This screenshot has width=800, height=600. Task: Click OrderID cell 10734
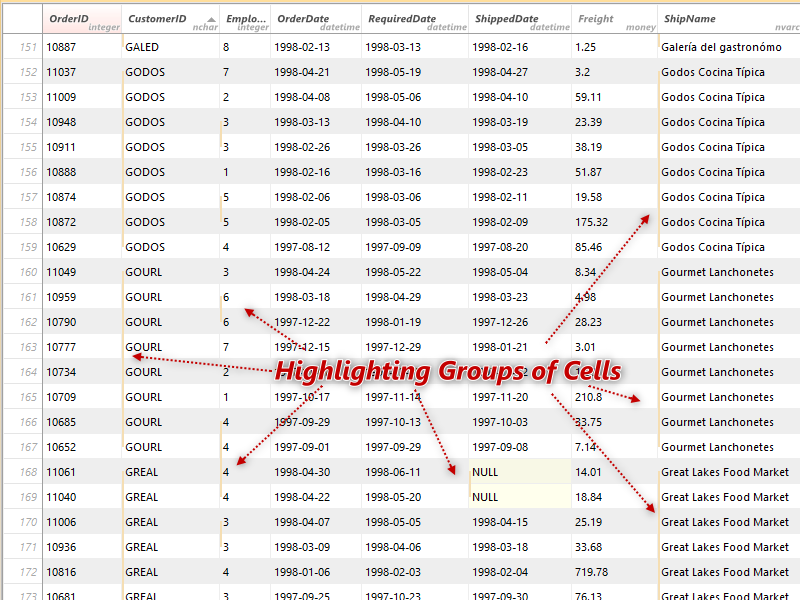(82, 372)
